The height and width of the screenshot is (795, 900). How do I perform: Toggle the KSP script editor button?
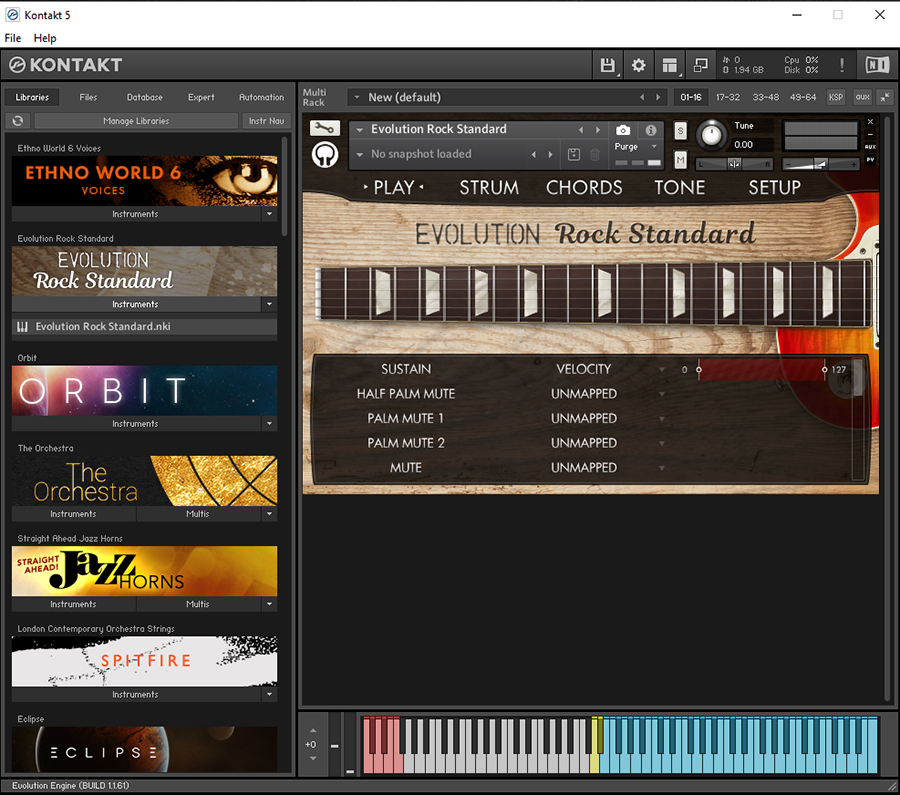(836, 97)
